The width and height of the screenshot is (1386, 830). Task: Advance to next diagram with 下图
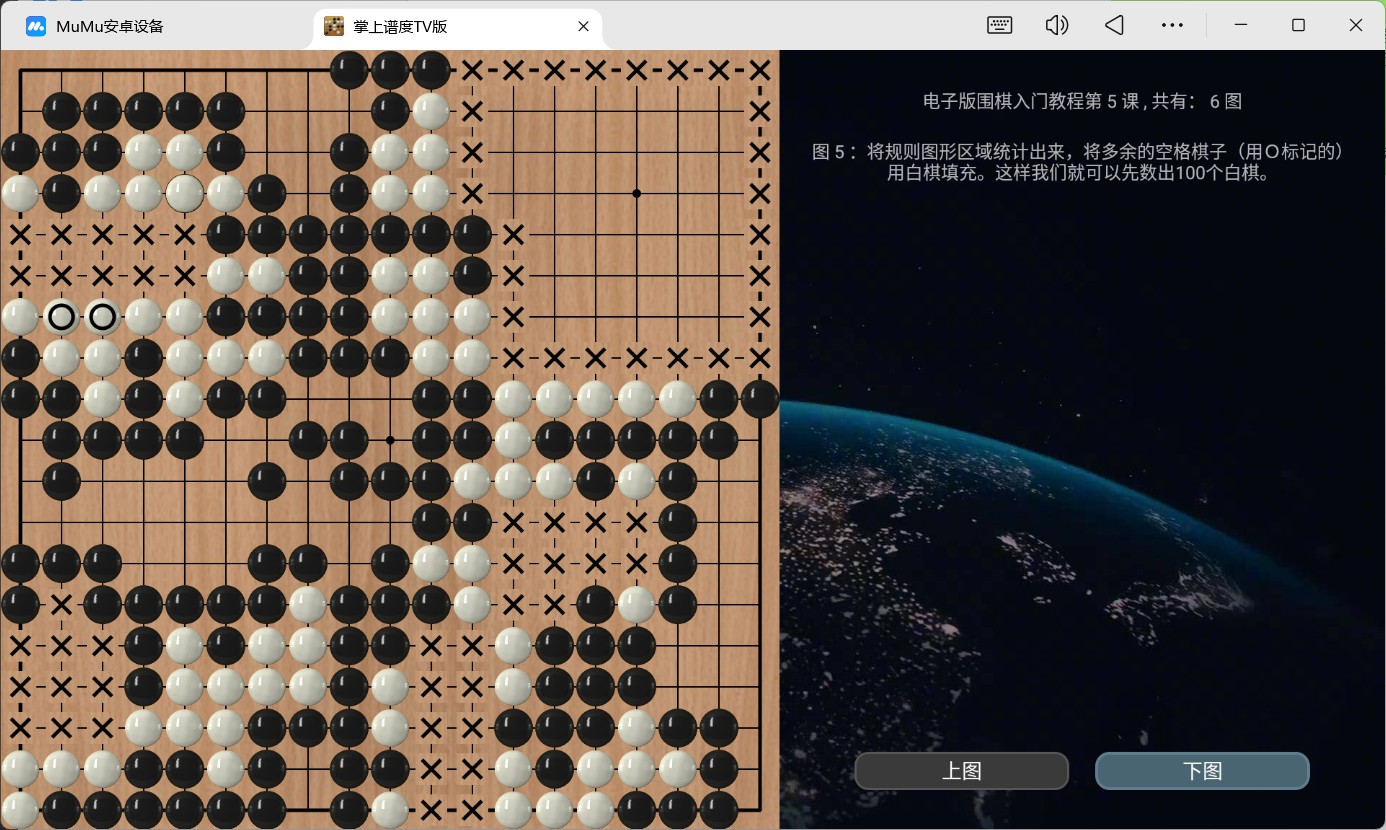click(1202, 771)
